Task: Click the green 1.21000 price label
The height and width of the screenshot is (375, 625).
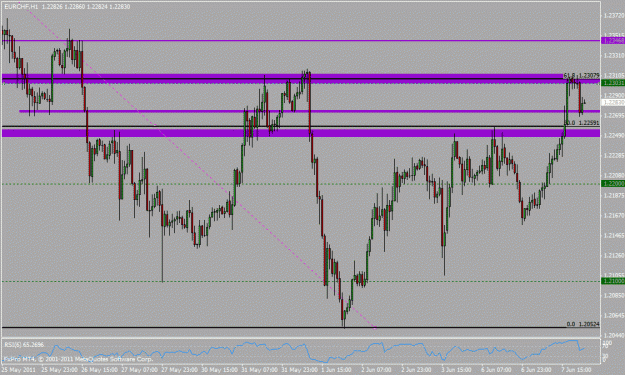Action: 613,281
